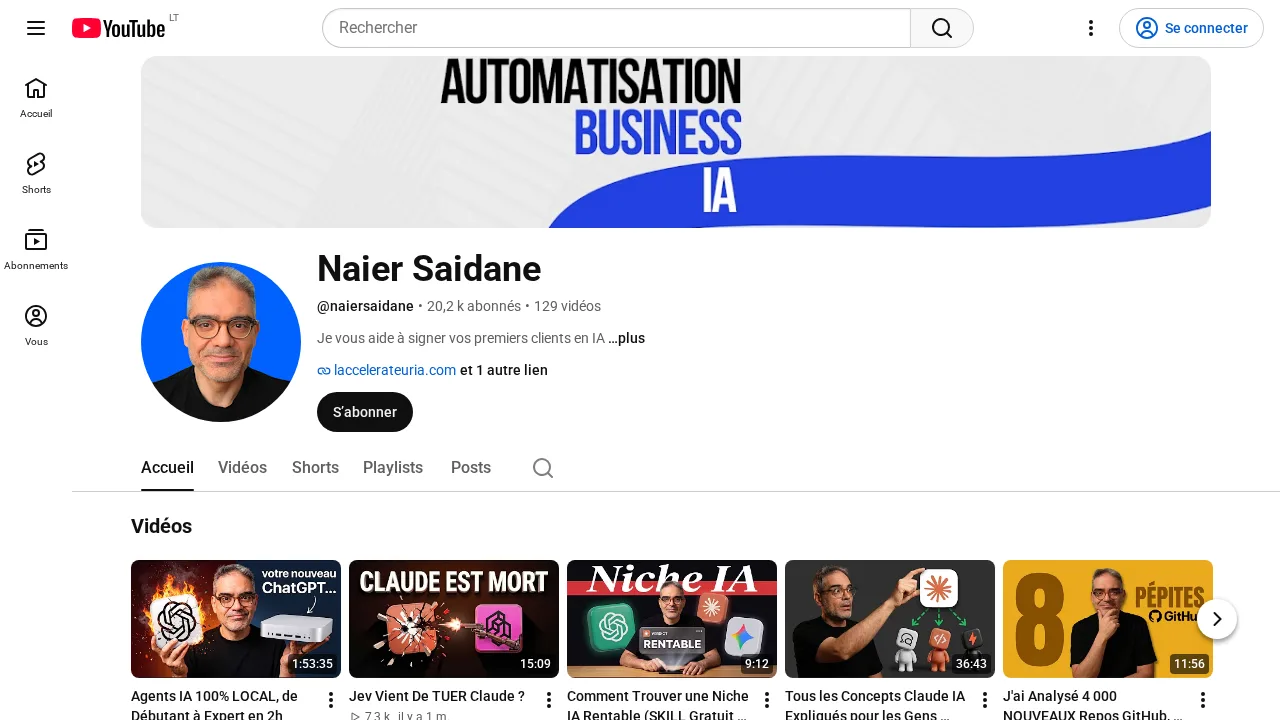Click the 'Naier Saidane' channel name
This screenshot has height=720, width=1280.
[429, 269]
